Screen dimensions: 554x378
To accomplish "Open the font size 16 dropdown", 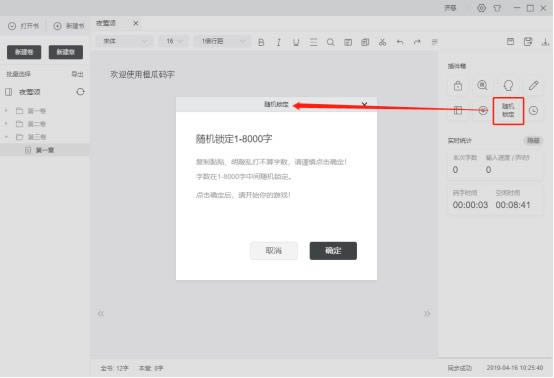I will [174, 41].
